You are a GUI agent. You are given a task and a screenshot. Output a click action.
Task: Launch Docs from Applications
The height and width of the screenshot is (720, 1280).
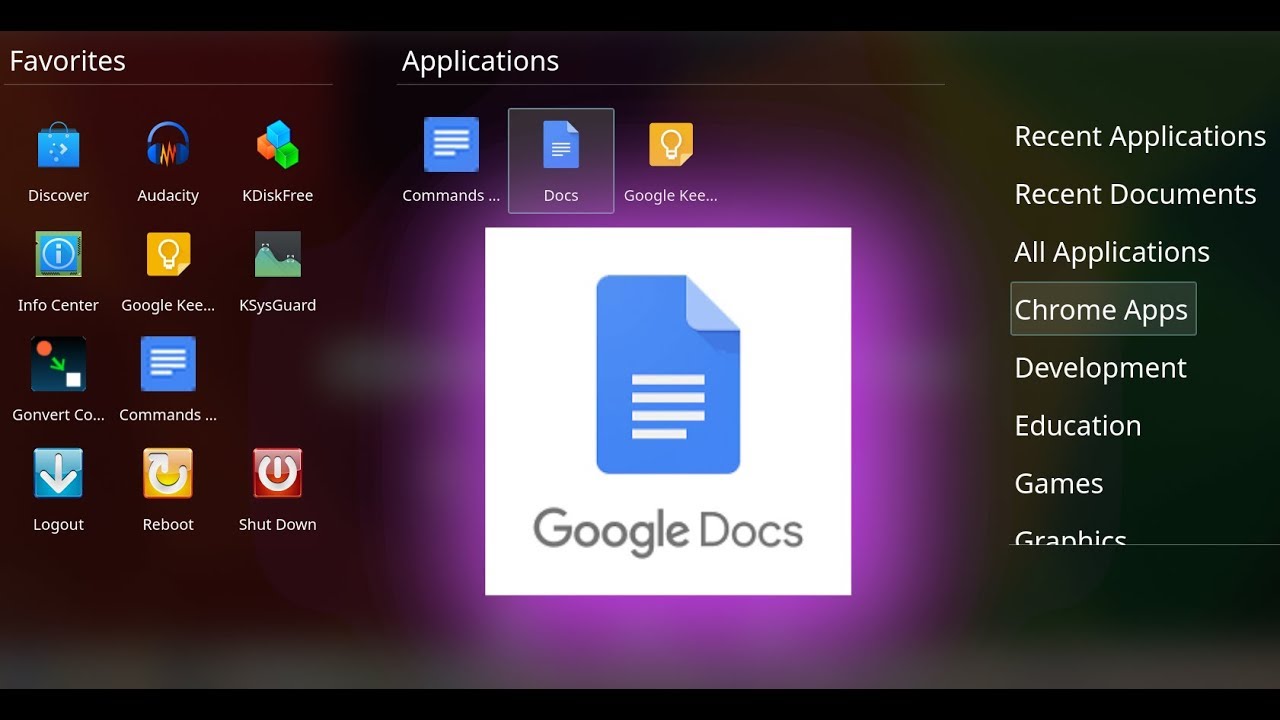point(561,160)
